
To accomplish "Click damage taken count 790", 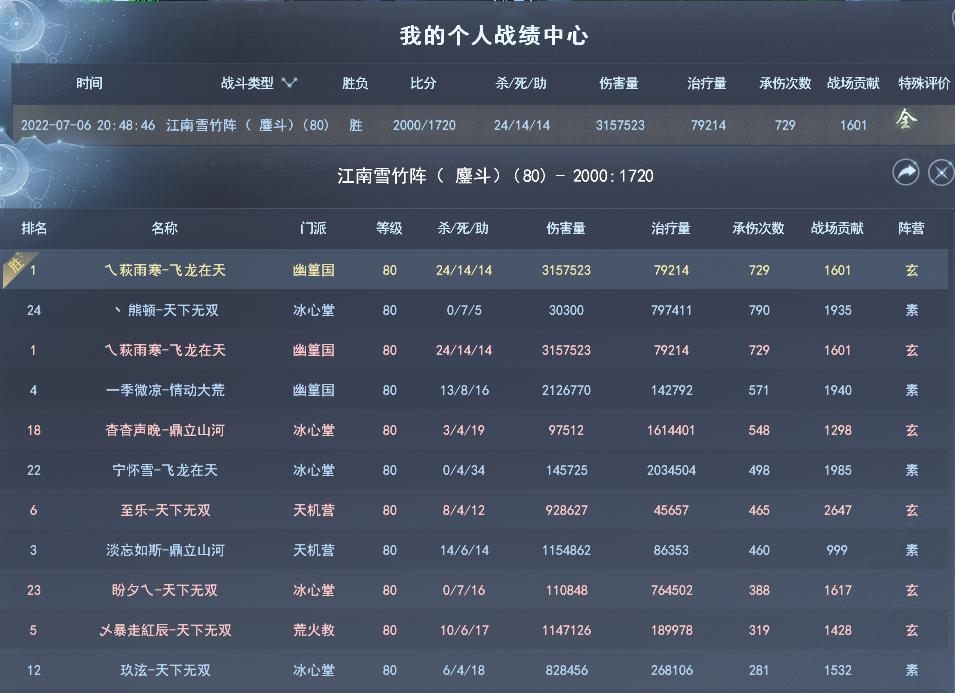I will tap(759, 310).
